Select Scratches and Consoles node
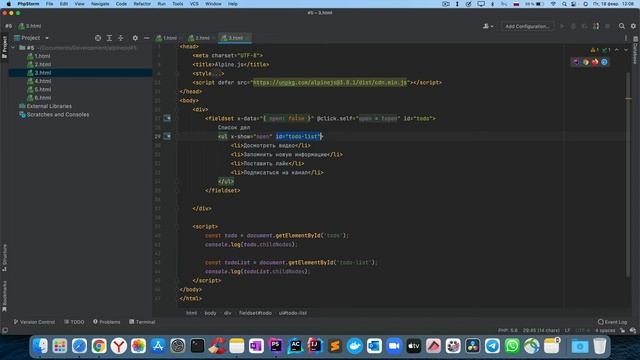640x360 pixels. pyautogui.click(x=54, y=115)
